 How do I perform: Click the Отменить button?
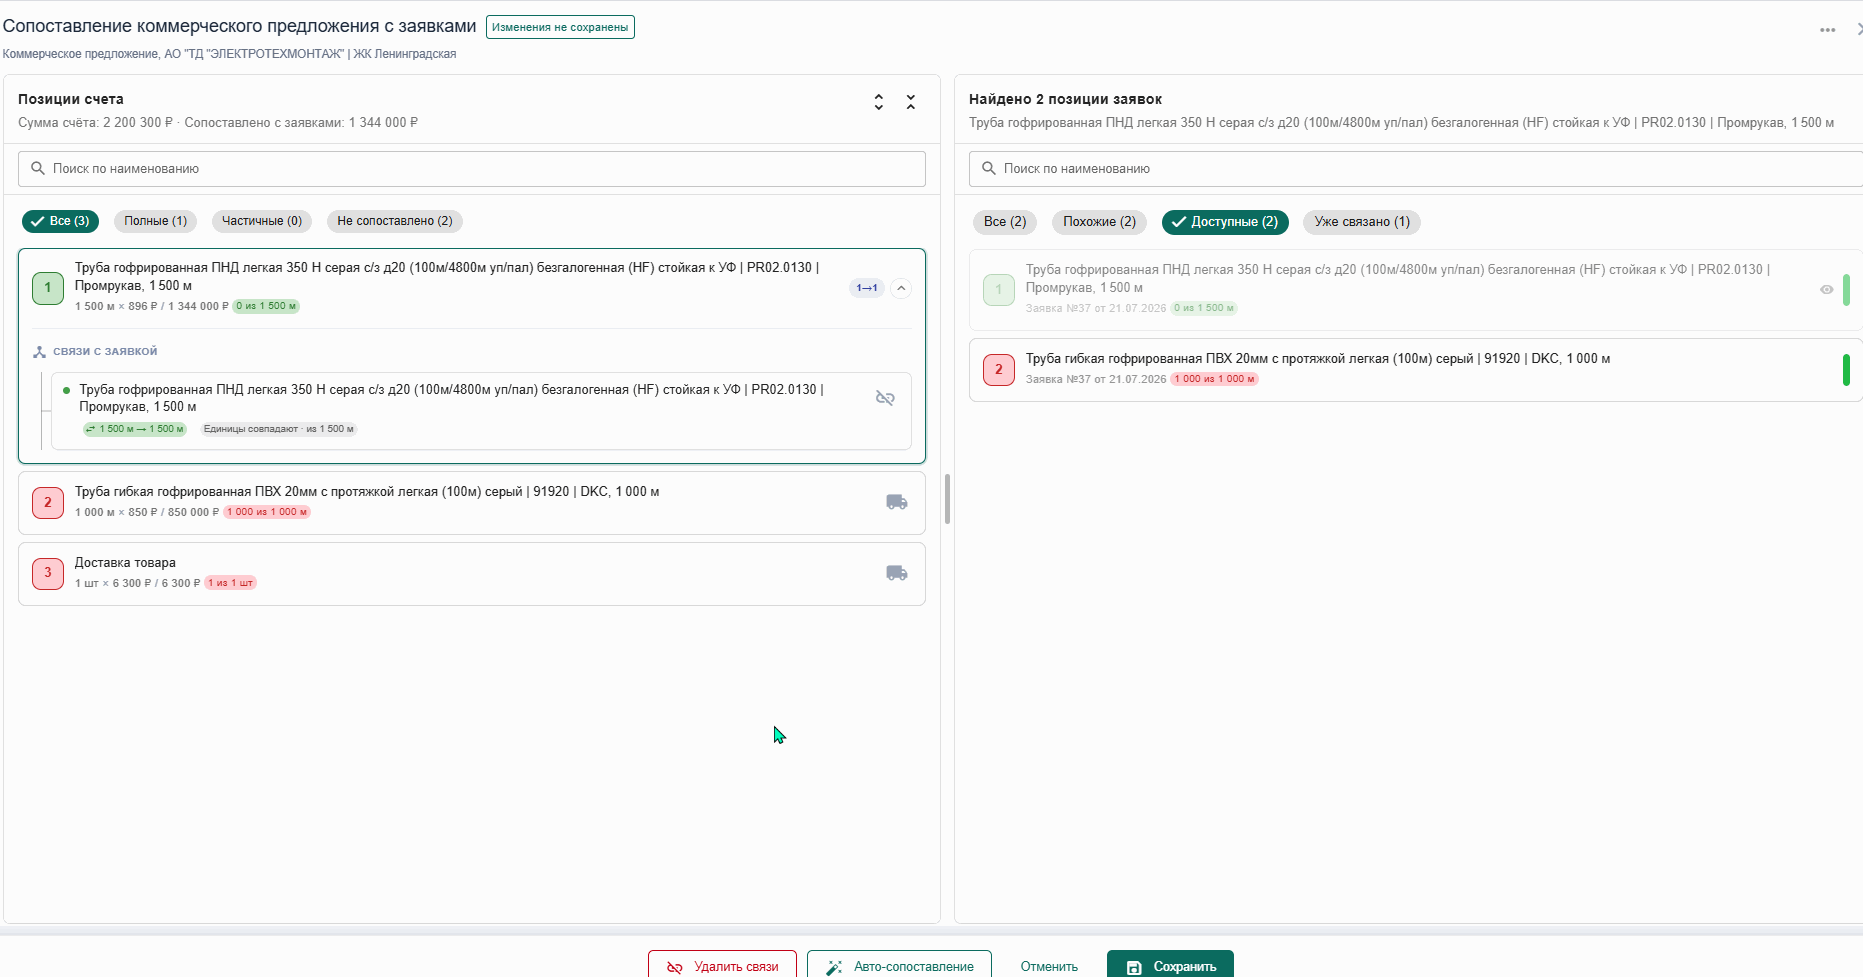1049,966
